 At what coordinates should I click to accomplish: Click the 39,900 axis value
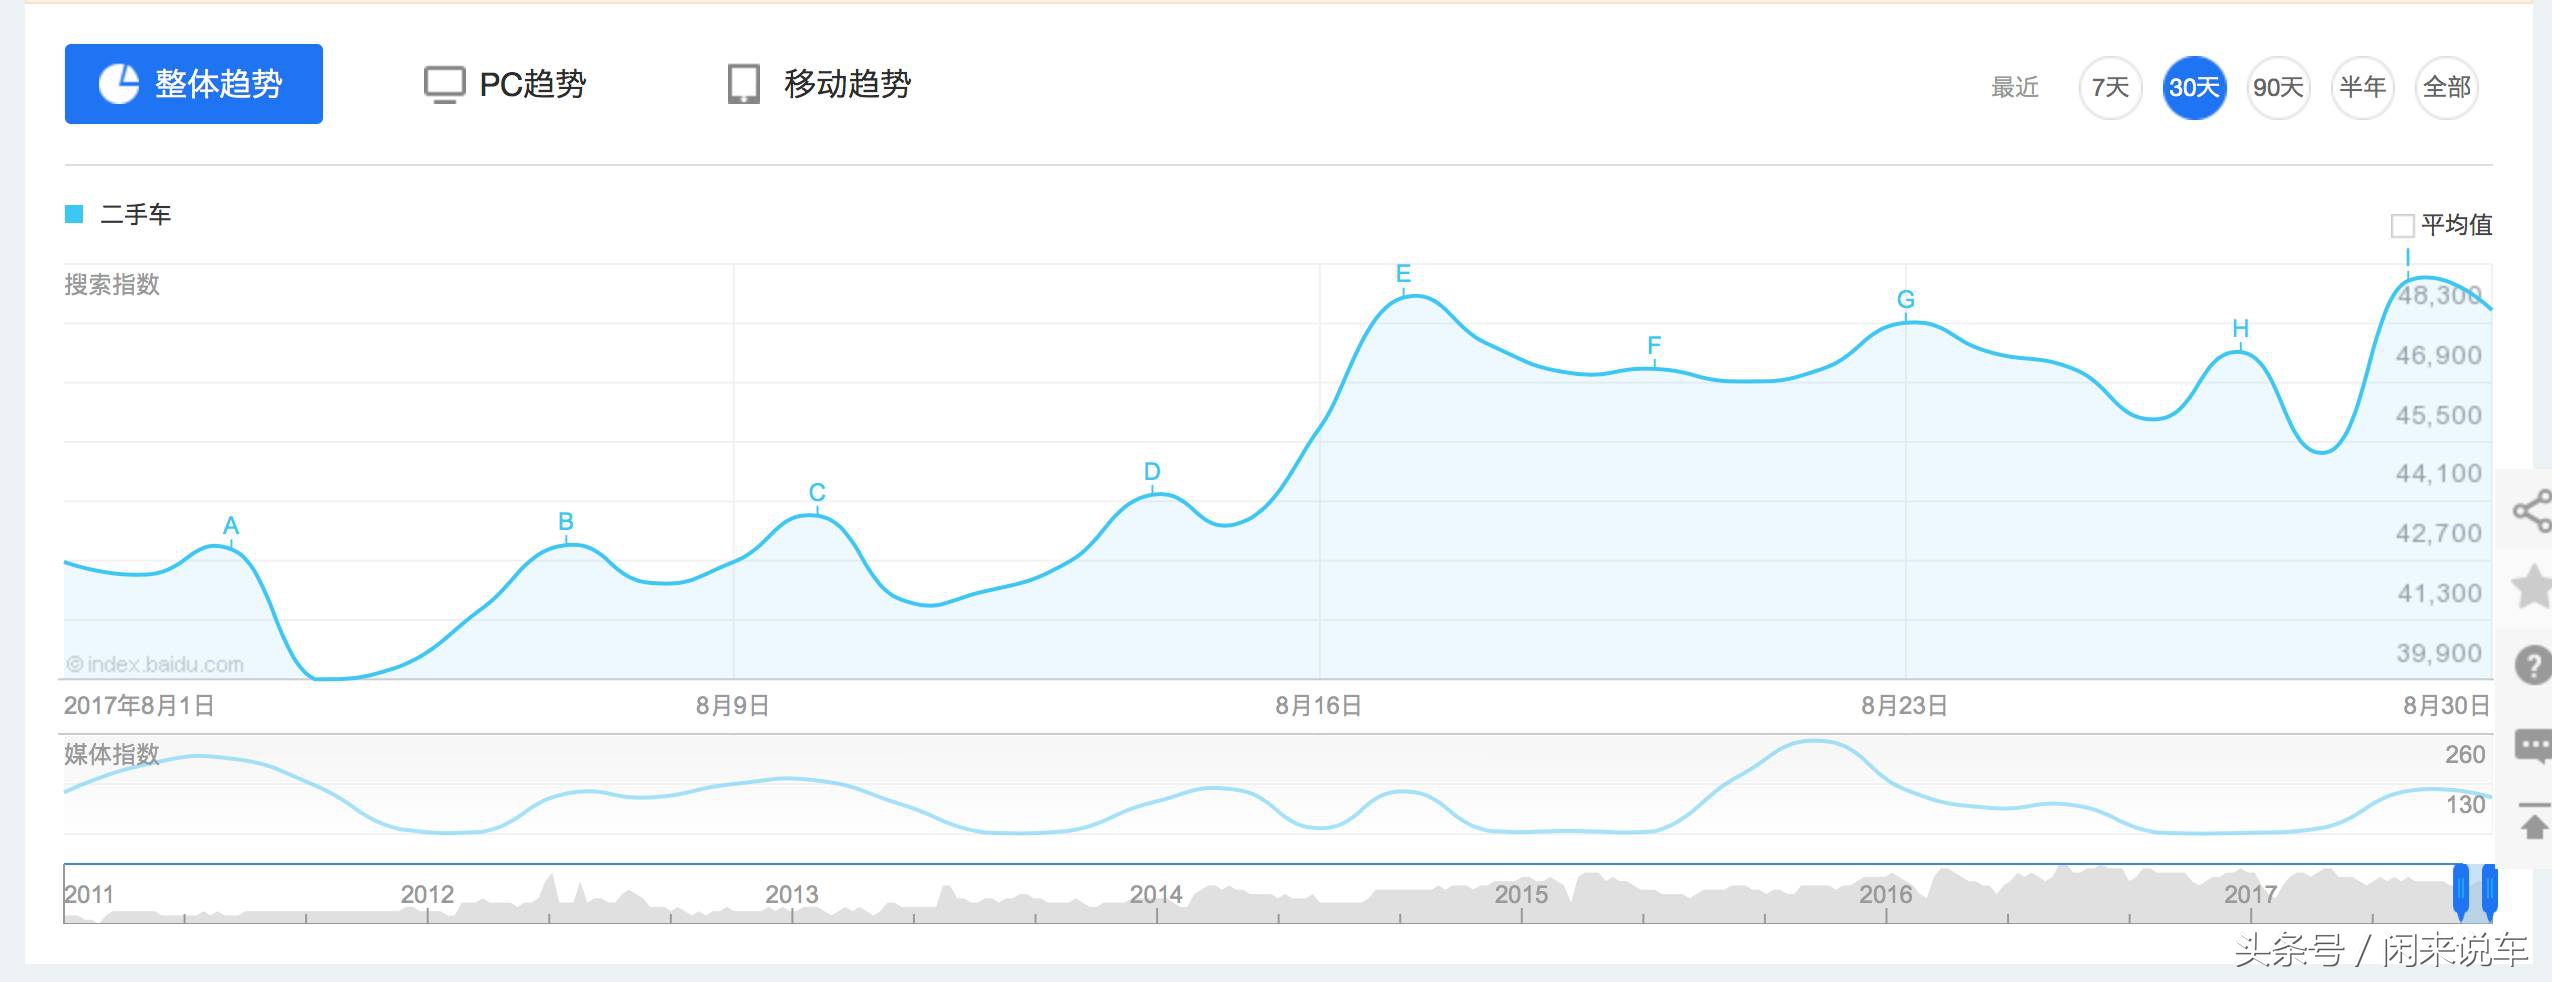pyautogui.click(x=2439, y=653)
